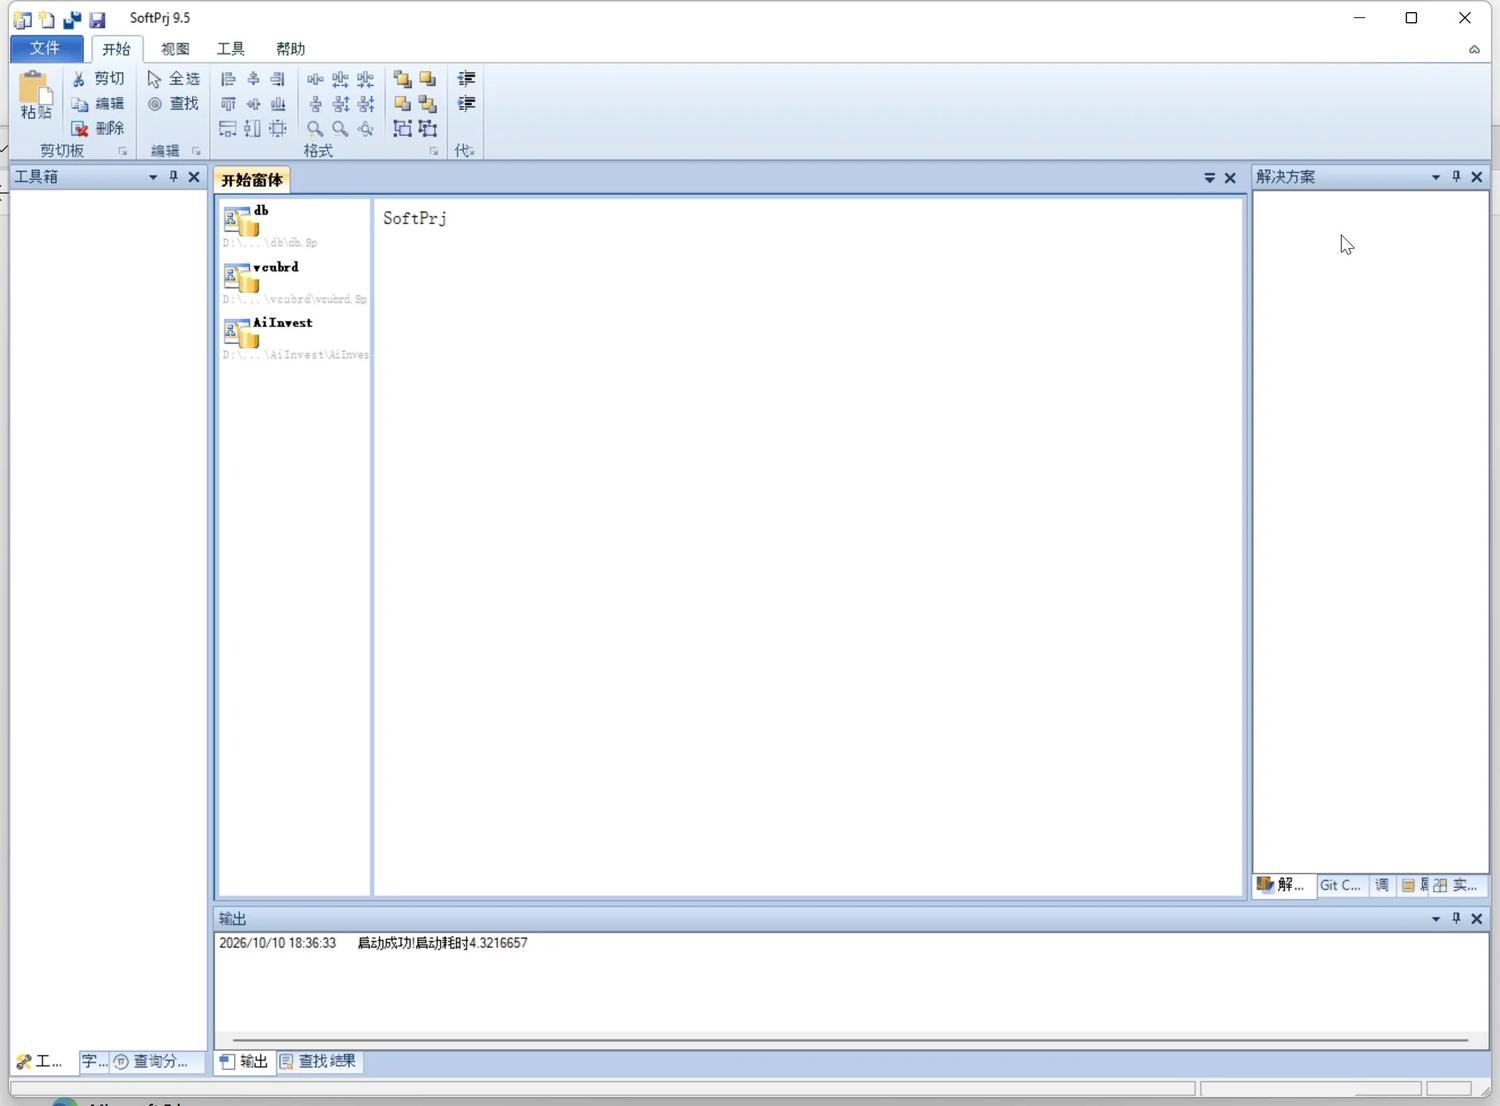Click the increase indent icon
Screen dimensions: 1500x1106
point(466,103)
